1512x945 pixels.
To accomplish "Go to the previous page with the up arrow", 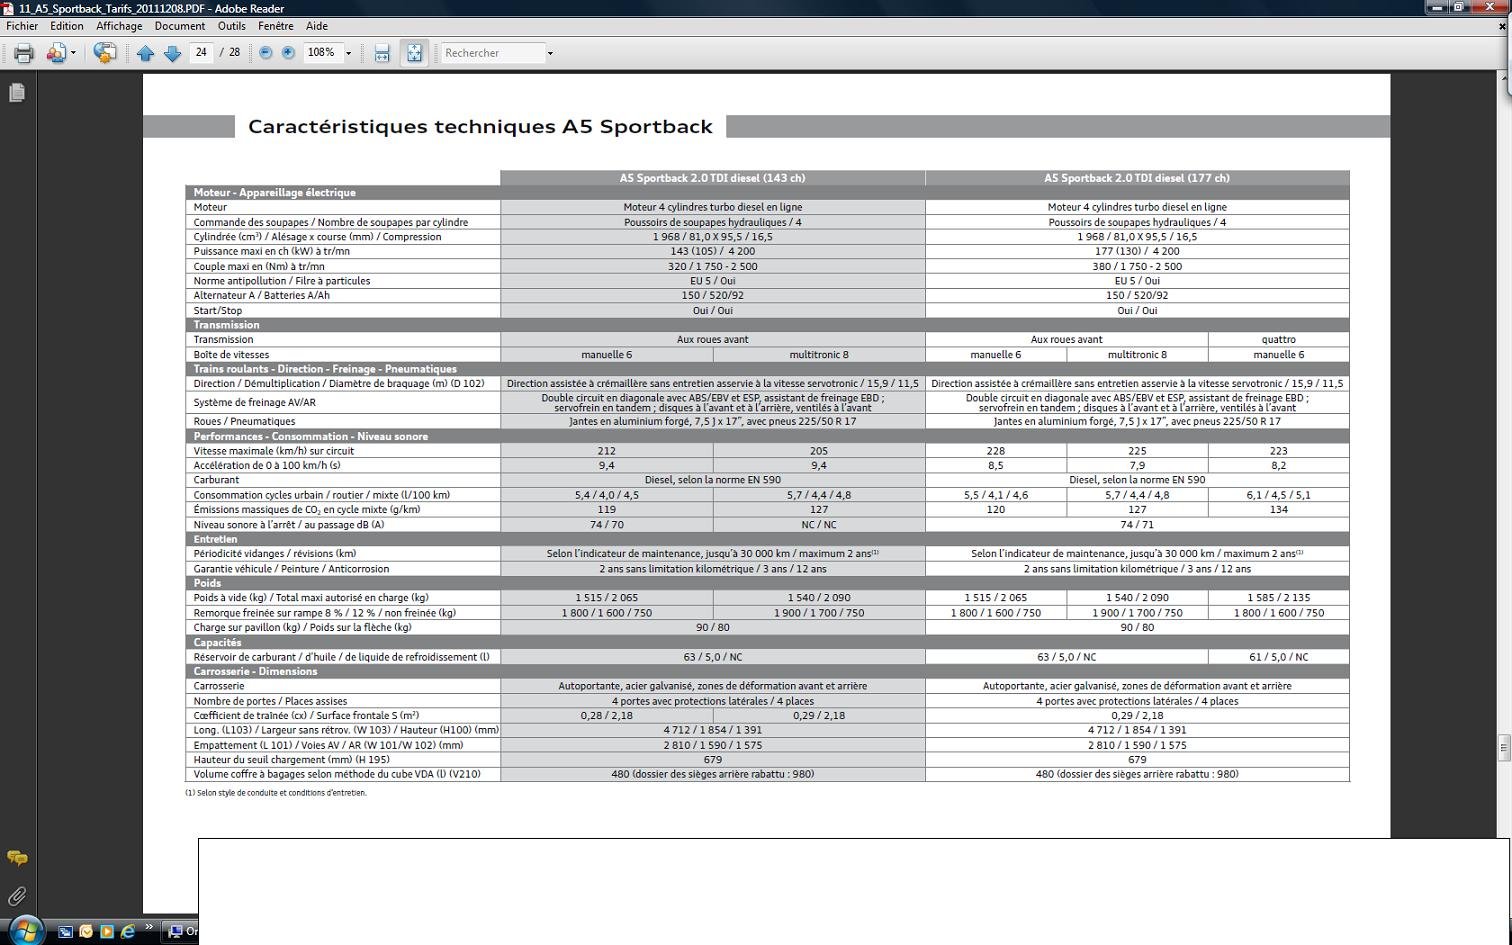I will pos(146,53).
